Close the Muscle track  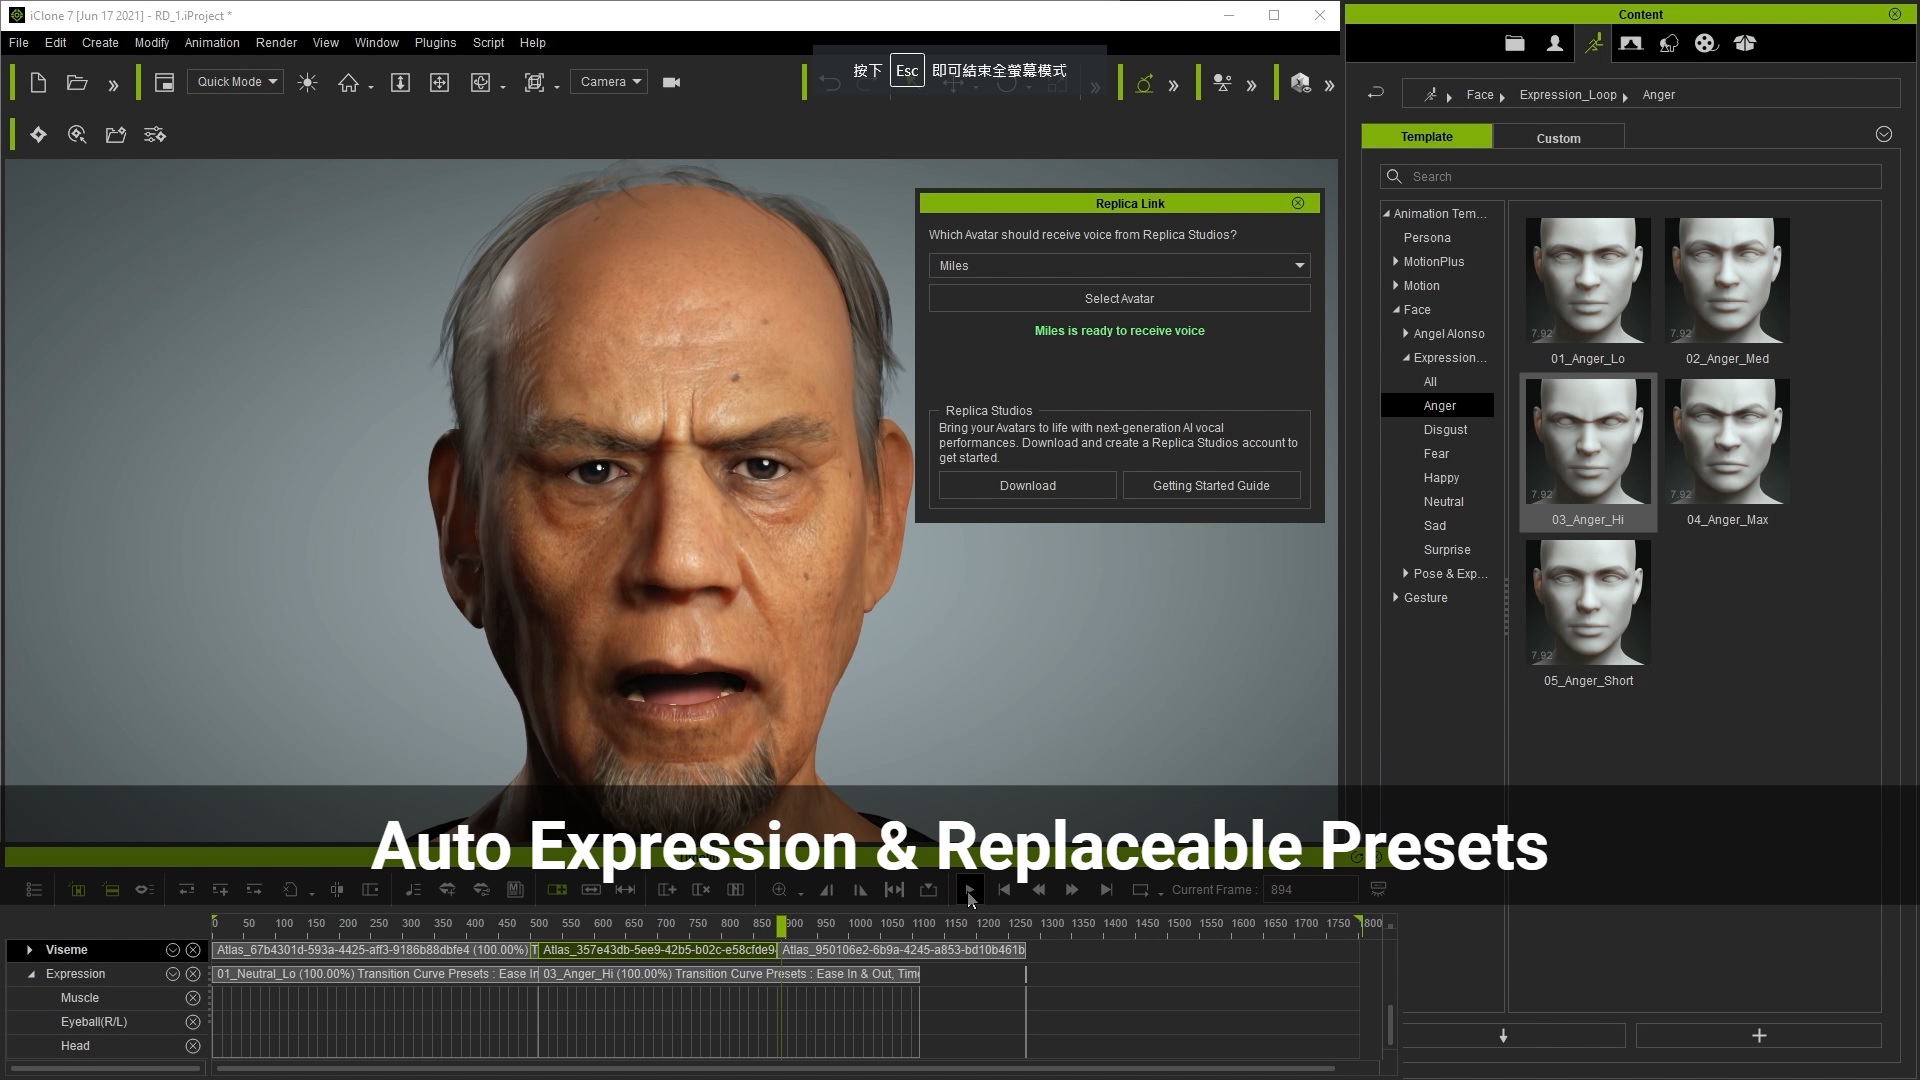tap(193, 998)
